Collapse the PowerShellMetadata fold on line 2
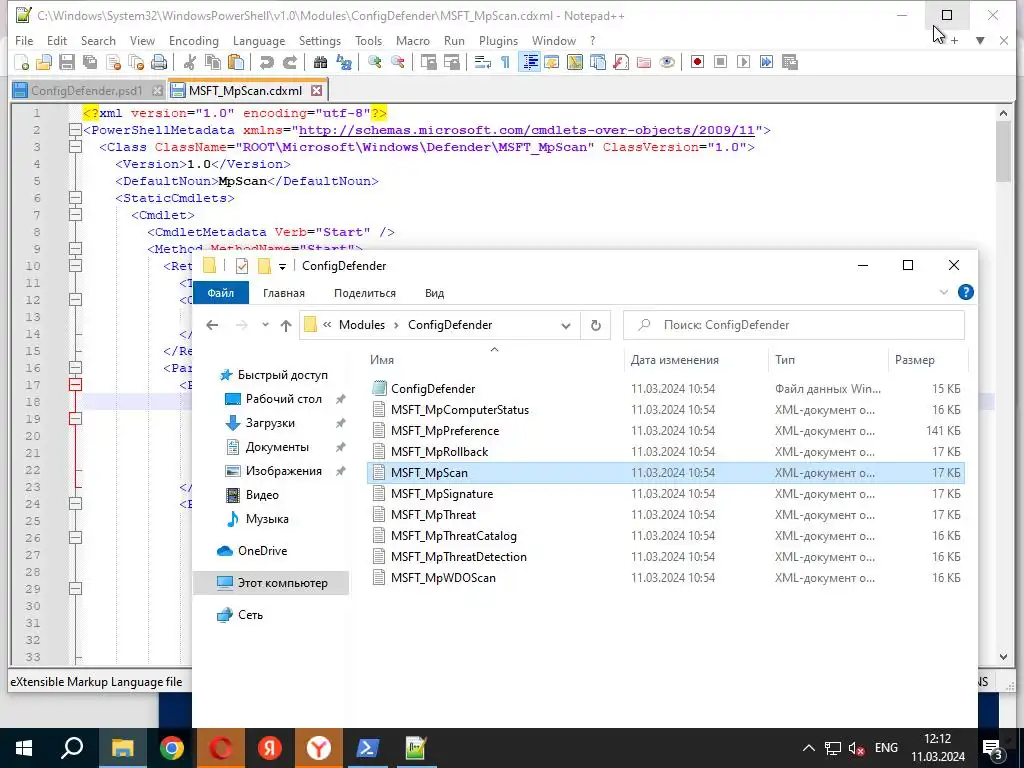1024x768 pixels. (75, 130)
